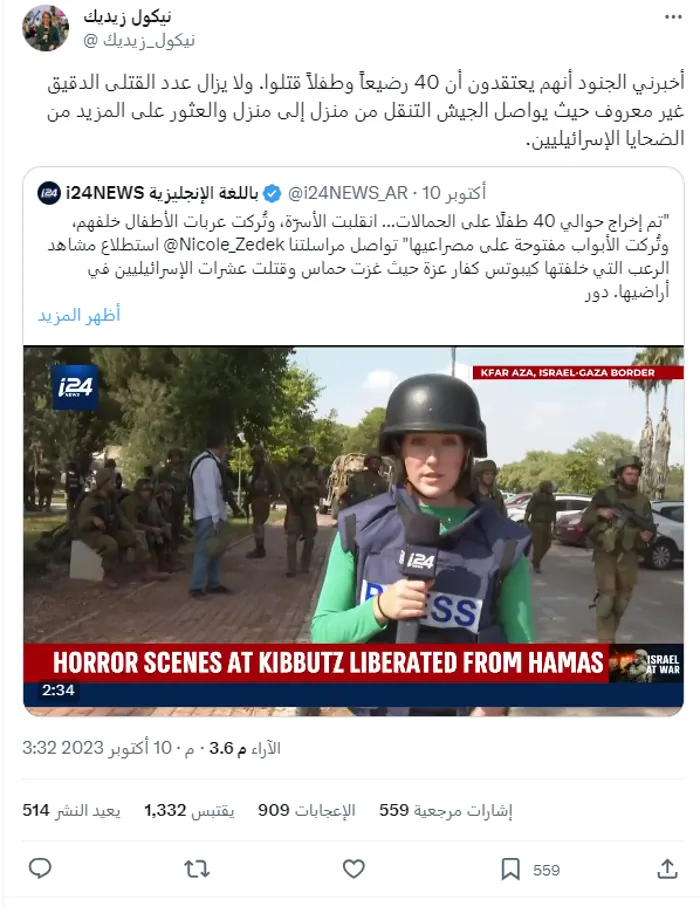The width and height of the screenshot is (700, 907).
Task: Click the i24NEWS round logo avatar
Action: pyautogui.click(x=49, y=193)
